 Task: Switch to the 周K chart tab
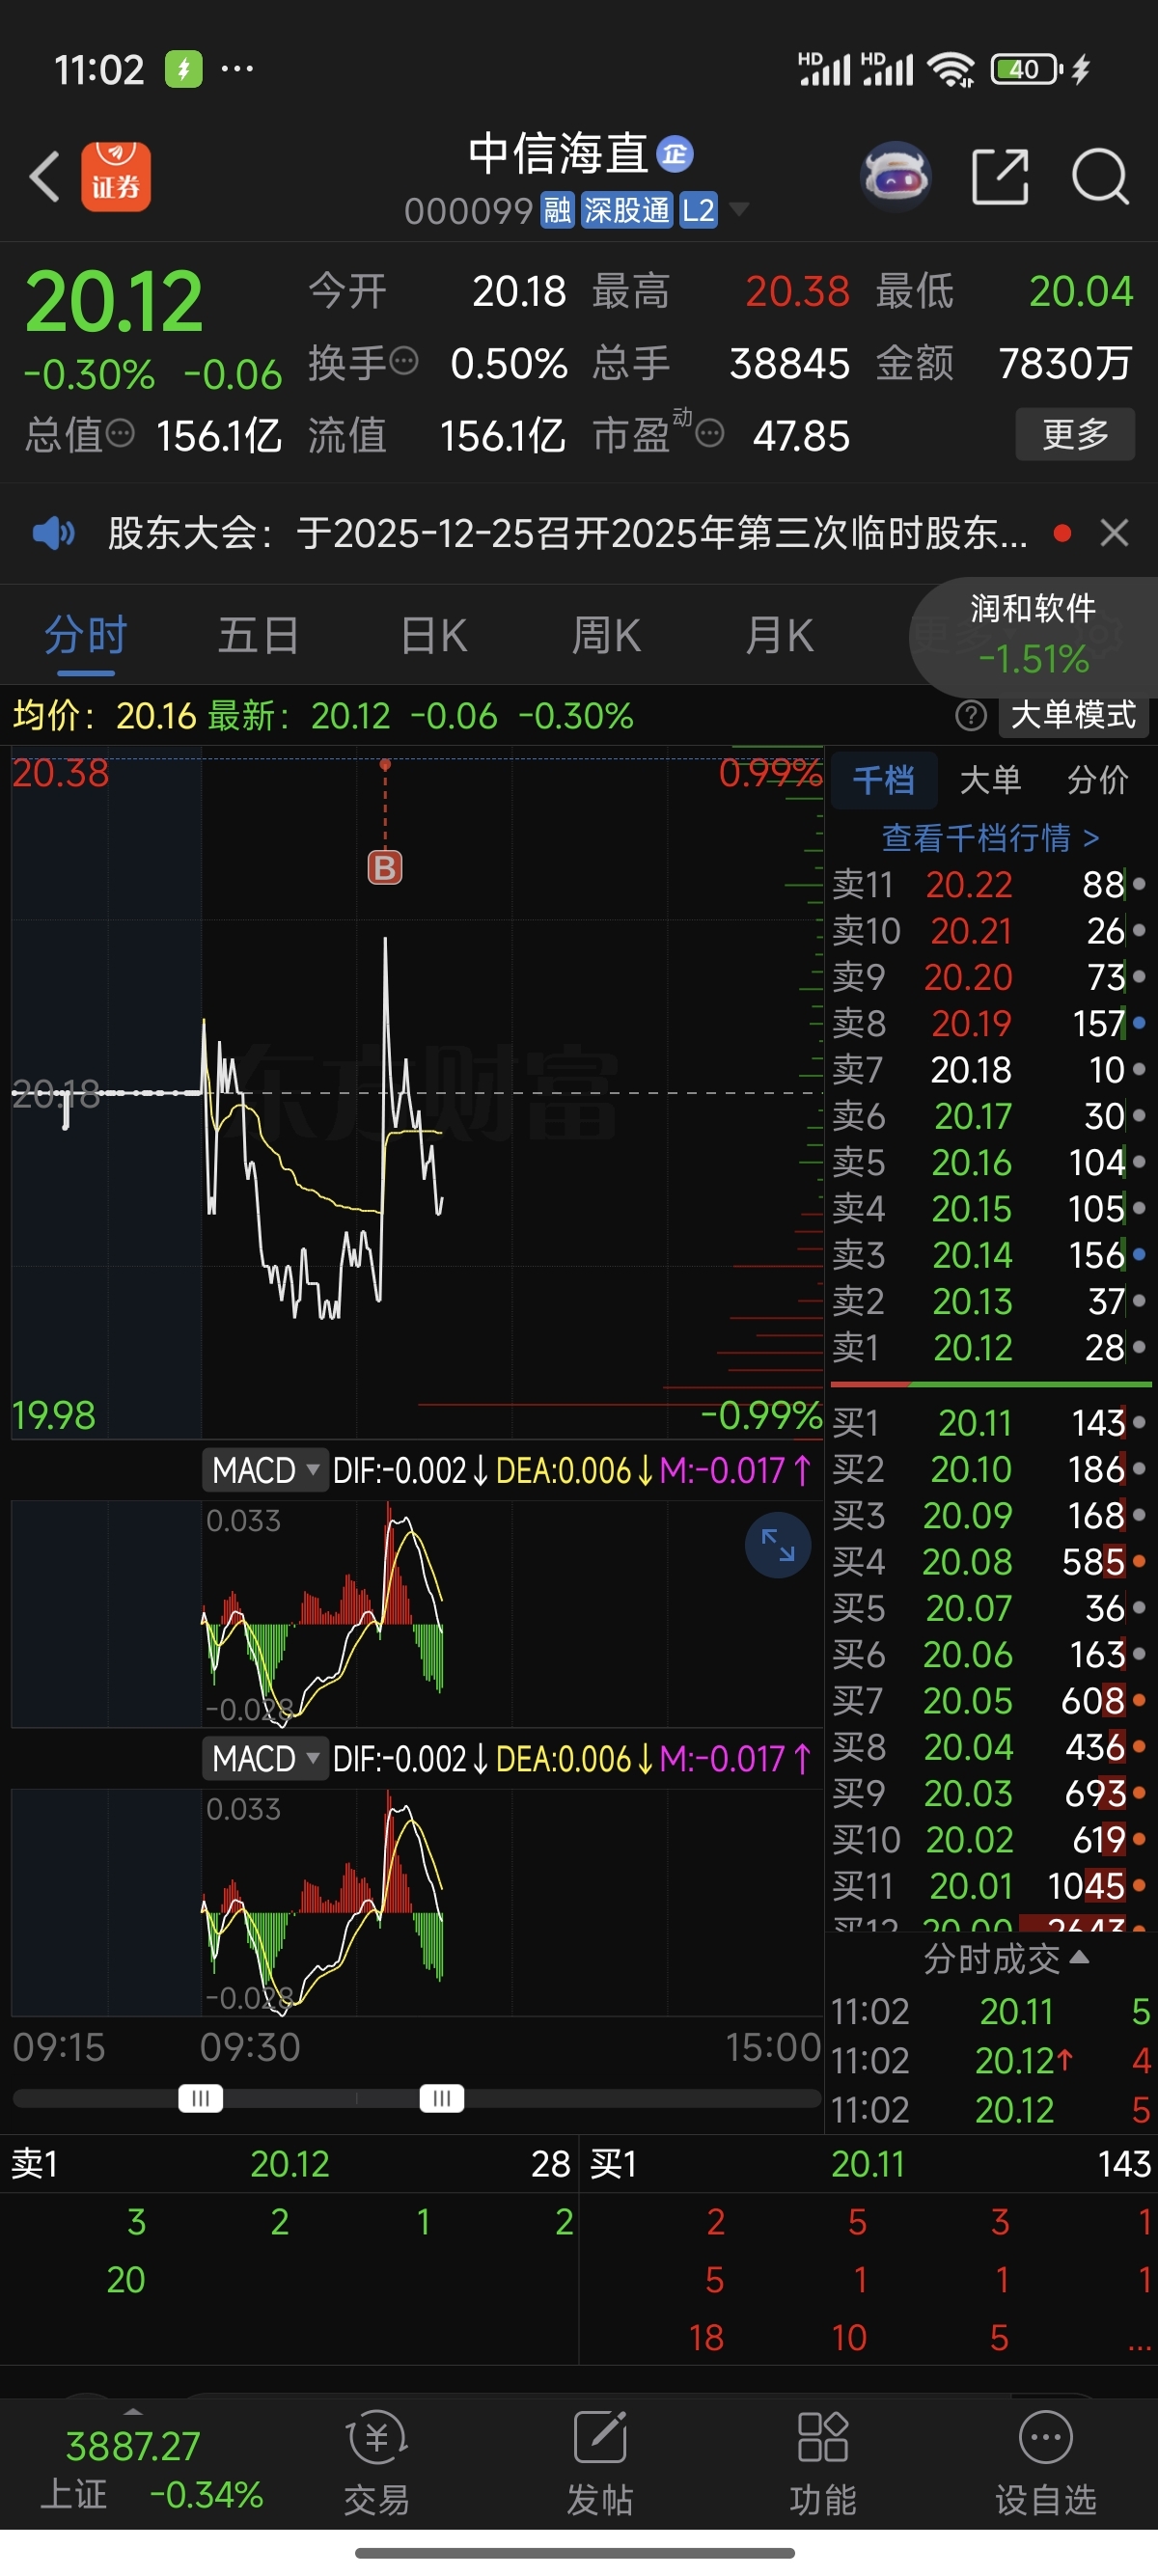point(606,635)
